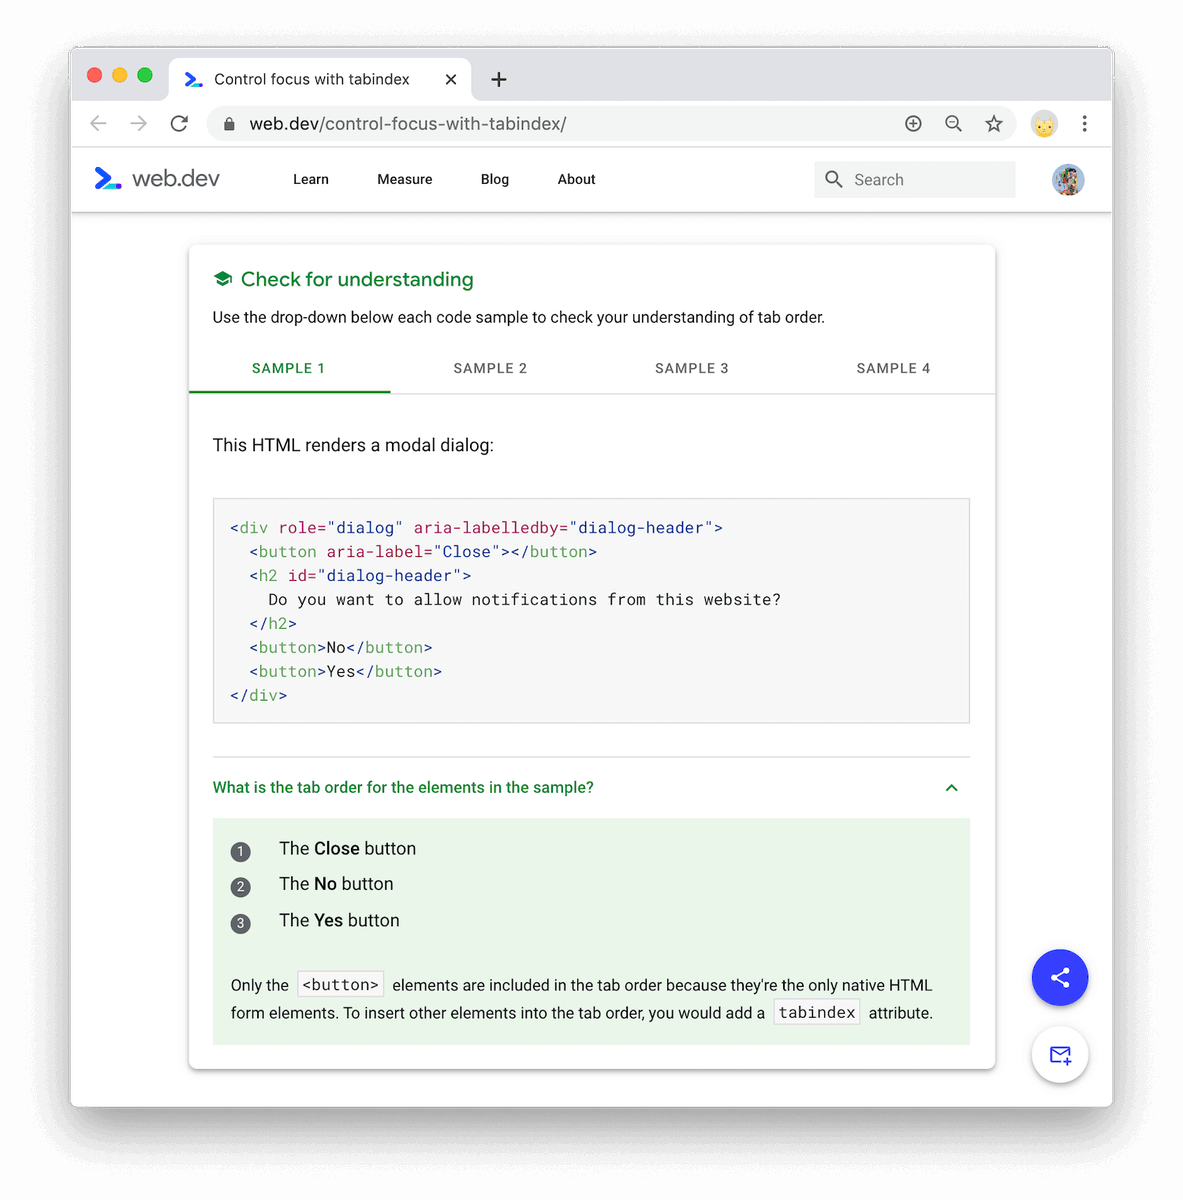Click 'This HTML renders a modal dialog:' text

point(353,445)
